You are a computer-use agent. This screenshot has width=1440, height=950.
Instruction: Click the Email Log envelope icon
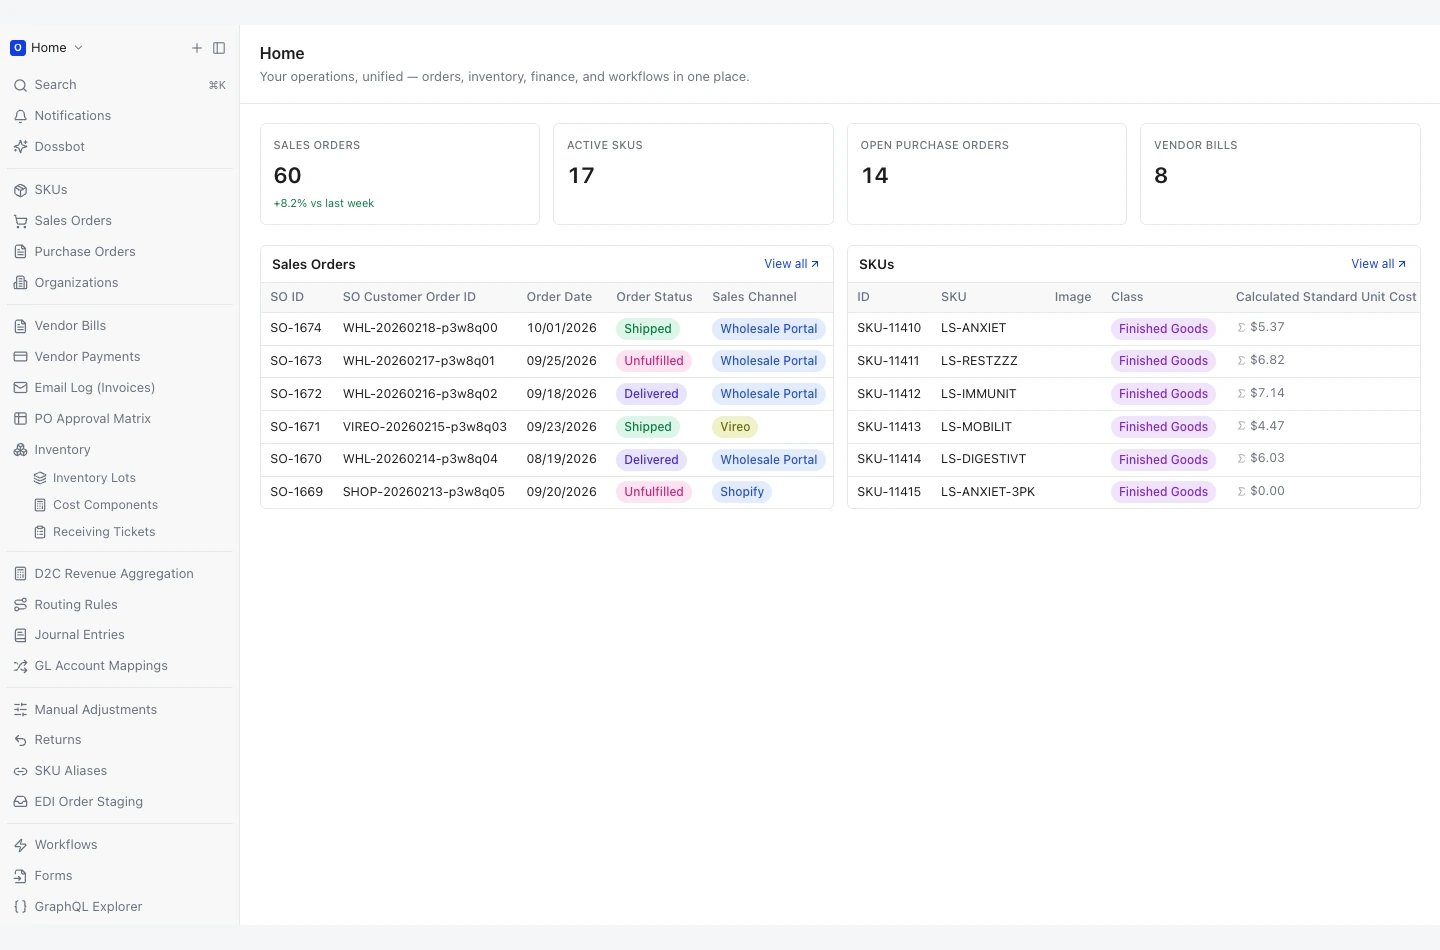(20, 388)
